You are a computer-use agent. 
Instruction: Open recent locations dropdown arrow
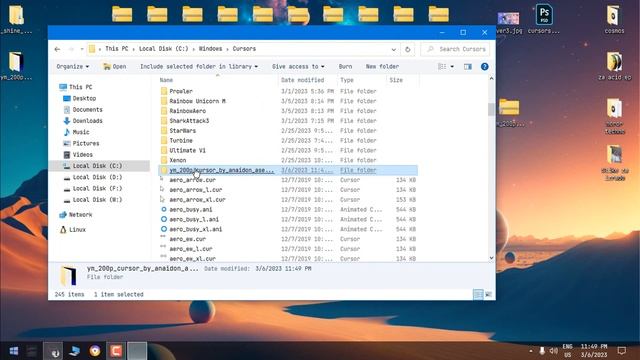pyautogui.click(x=82, y=49)
